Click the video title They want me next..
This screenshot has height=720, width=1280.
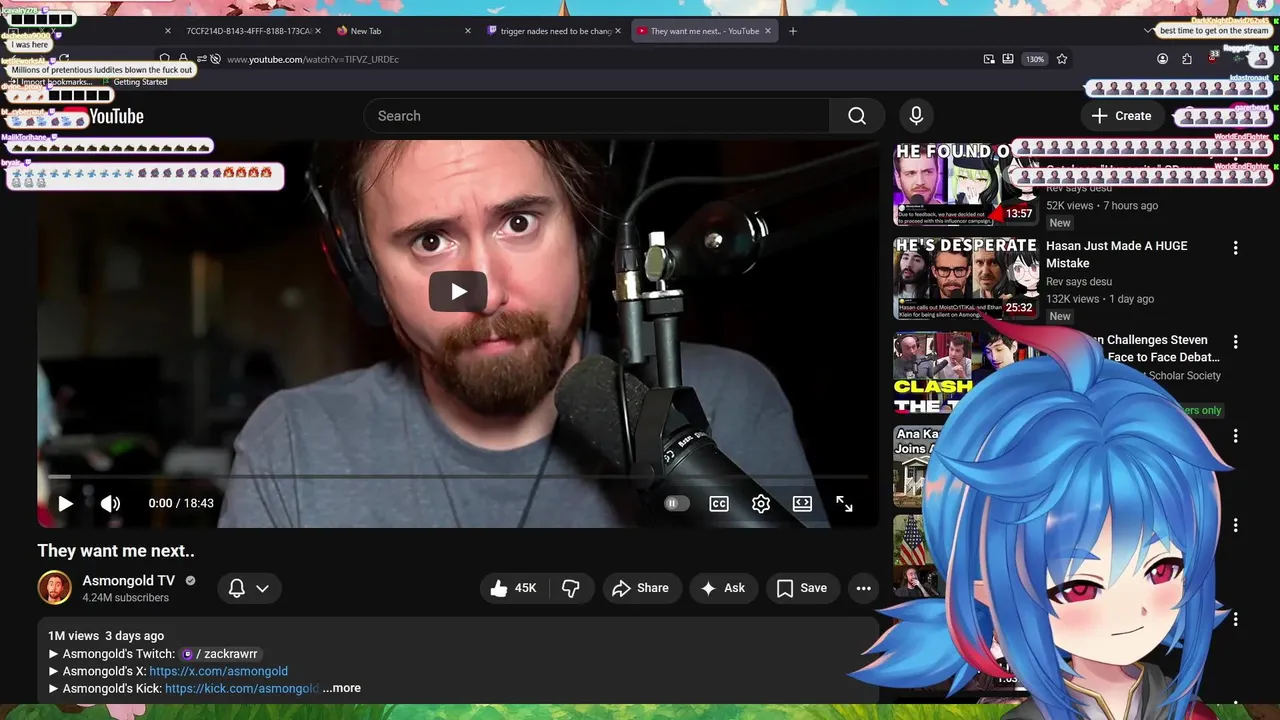[116, 551]
